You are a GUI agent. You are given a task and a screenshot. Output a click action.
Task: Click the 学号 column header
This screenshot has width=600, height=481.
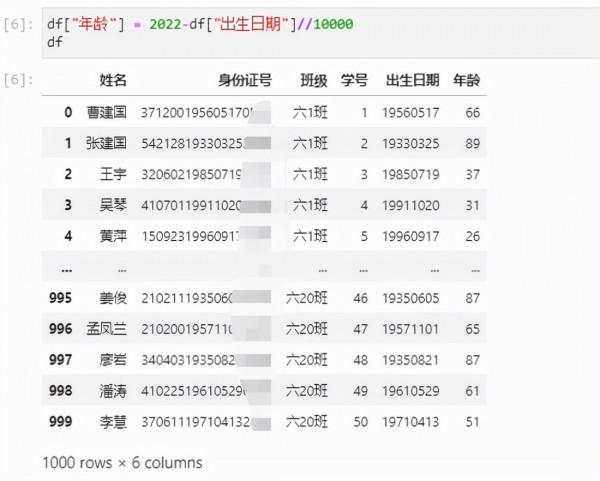pyautogui.click(x=354, y=80)
